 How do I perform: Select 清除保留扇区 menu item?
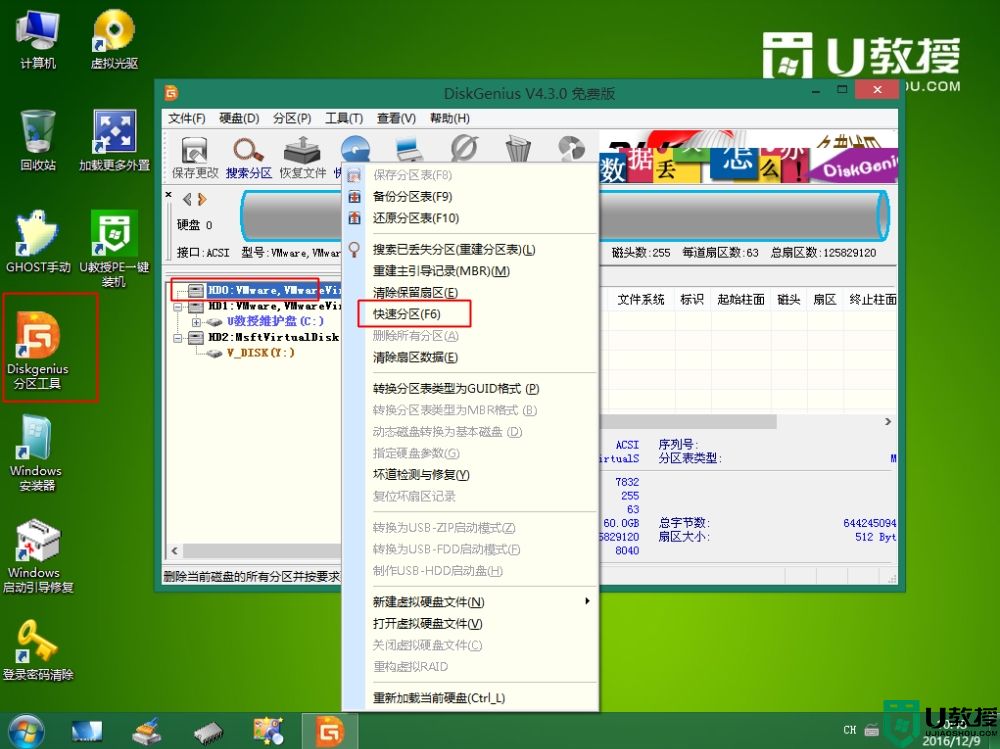[x=471, y=293]
